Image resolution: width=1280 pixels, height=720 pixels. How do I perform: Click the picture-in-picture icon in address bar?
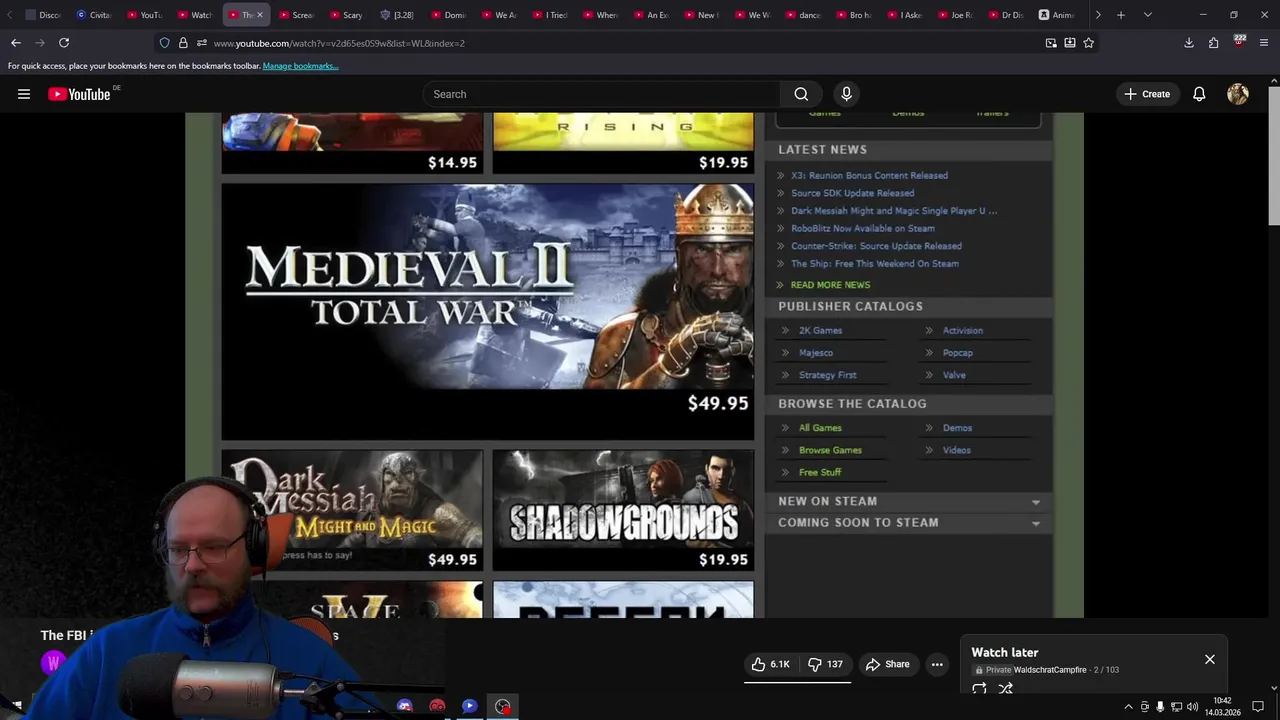[x=1051, y=43]
